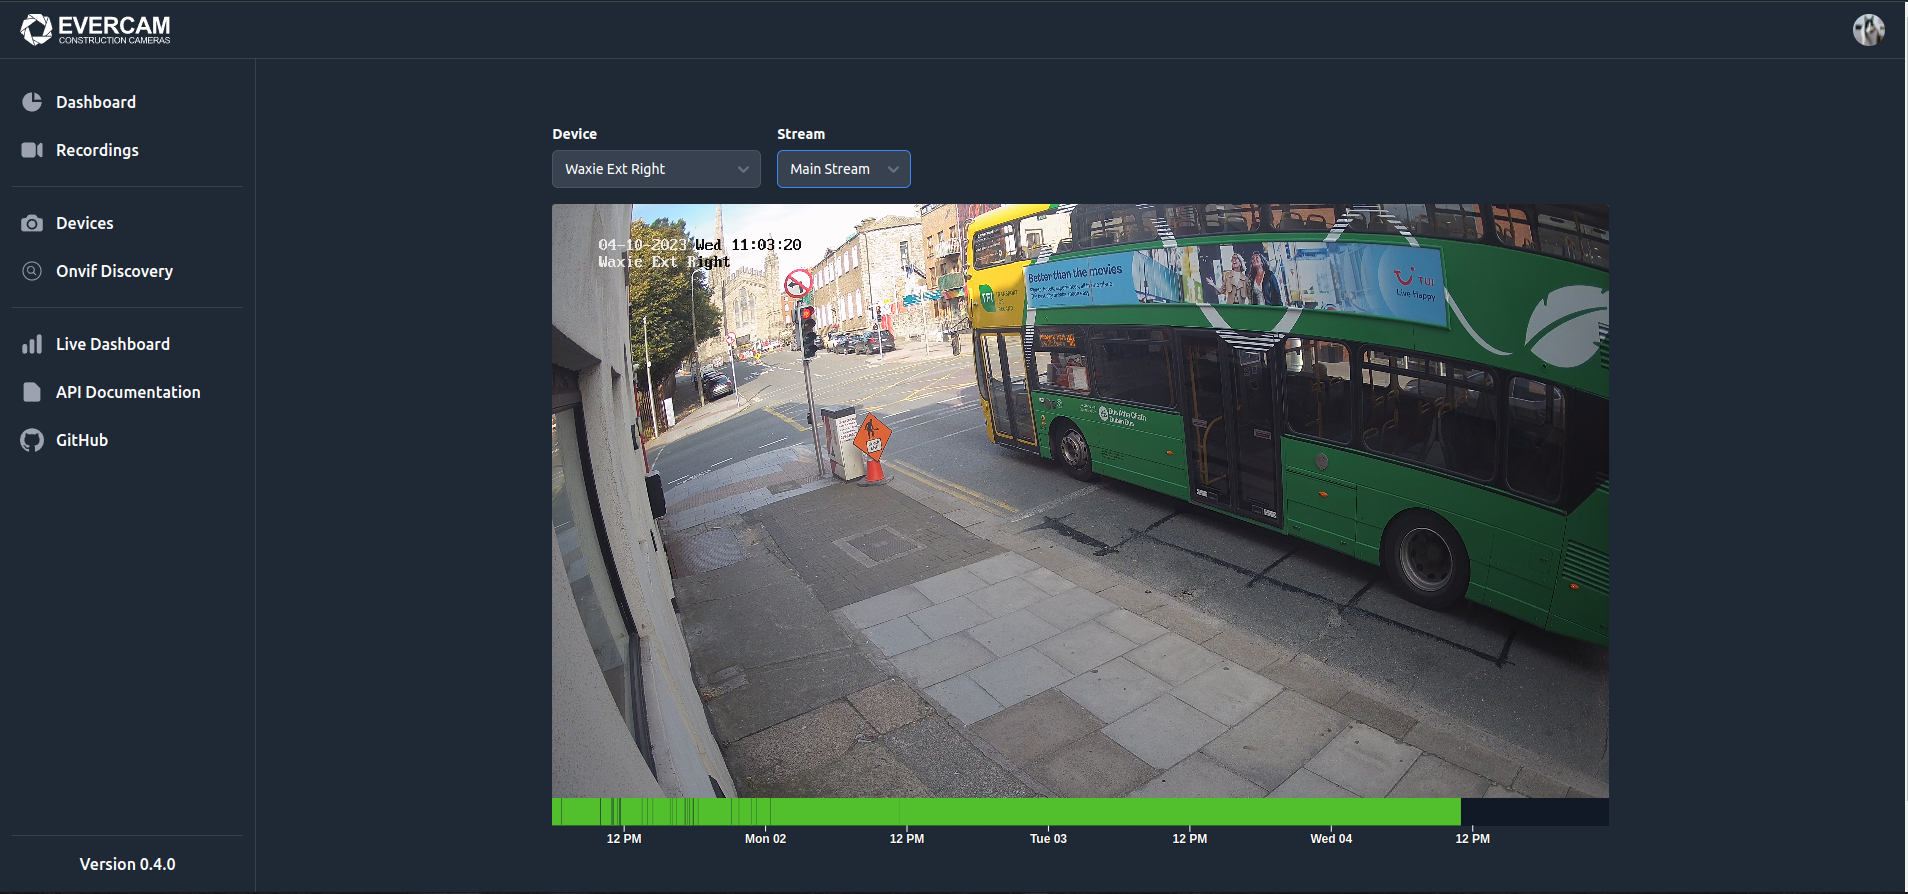Image resolution: width=1908 pixels, height=894 pixels.
Task: Click the Live Dashboard bar chart icon
Action: [32, 344]
